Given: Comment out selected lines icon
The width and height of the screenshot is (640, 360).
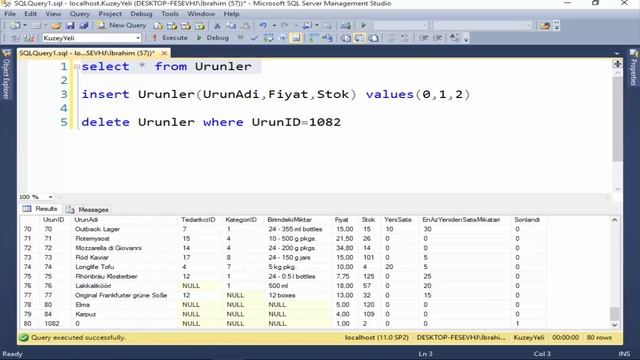Looking at the screenshot, I should click(391, 38).
